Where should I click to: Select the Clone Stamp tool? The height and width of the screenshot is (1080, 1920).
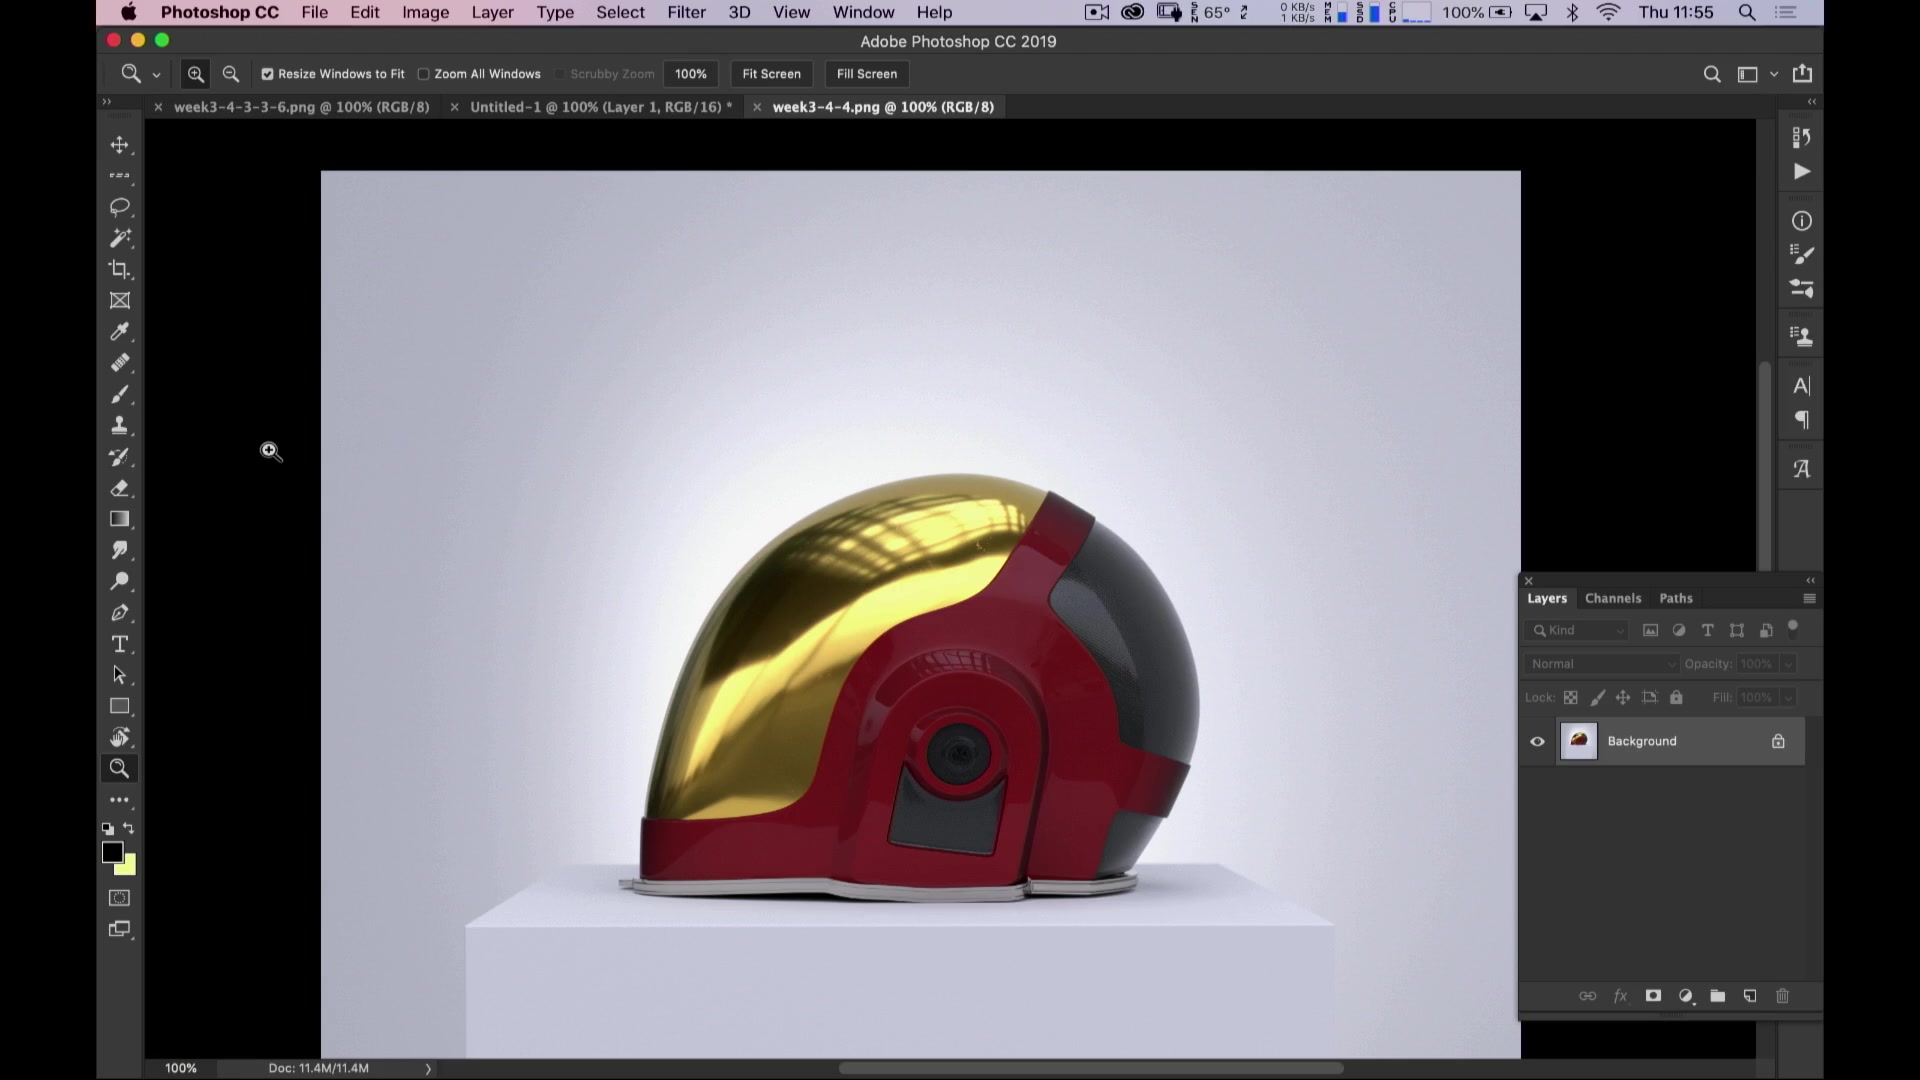(120, 426)
